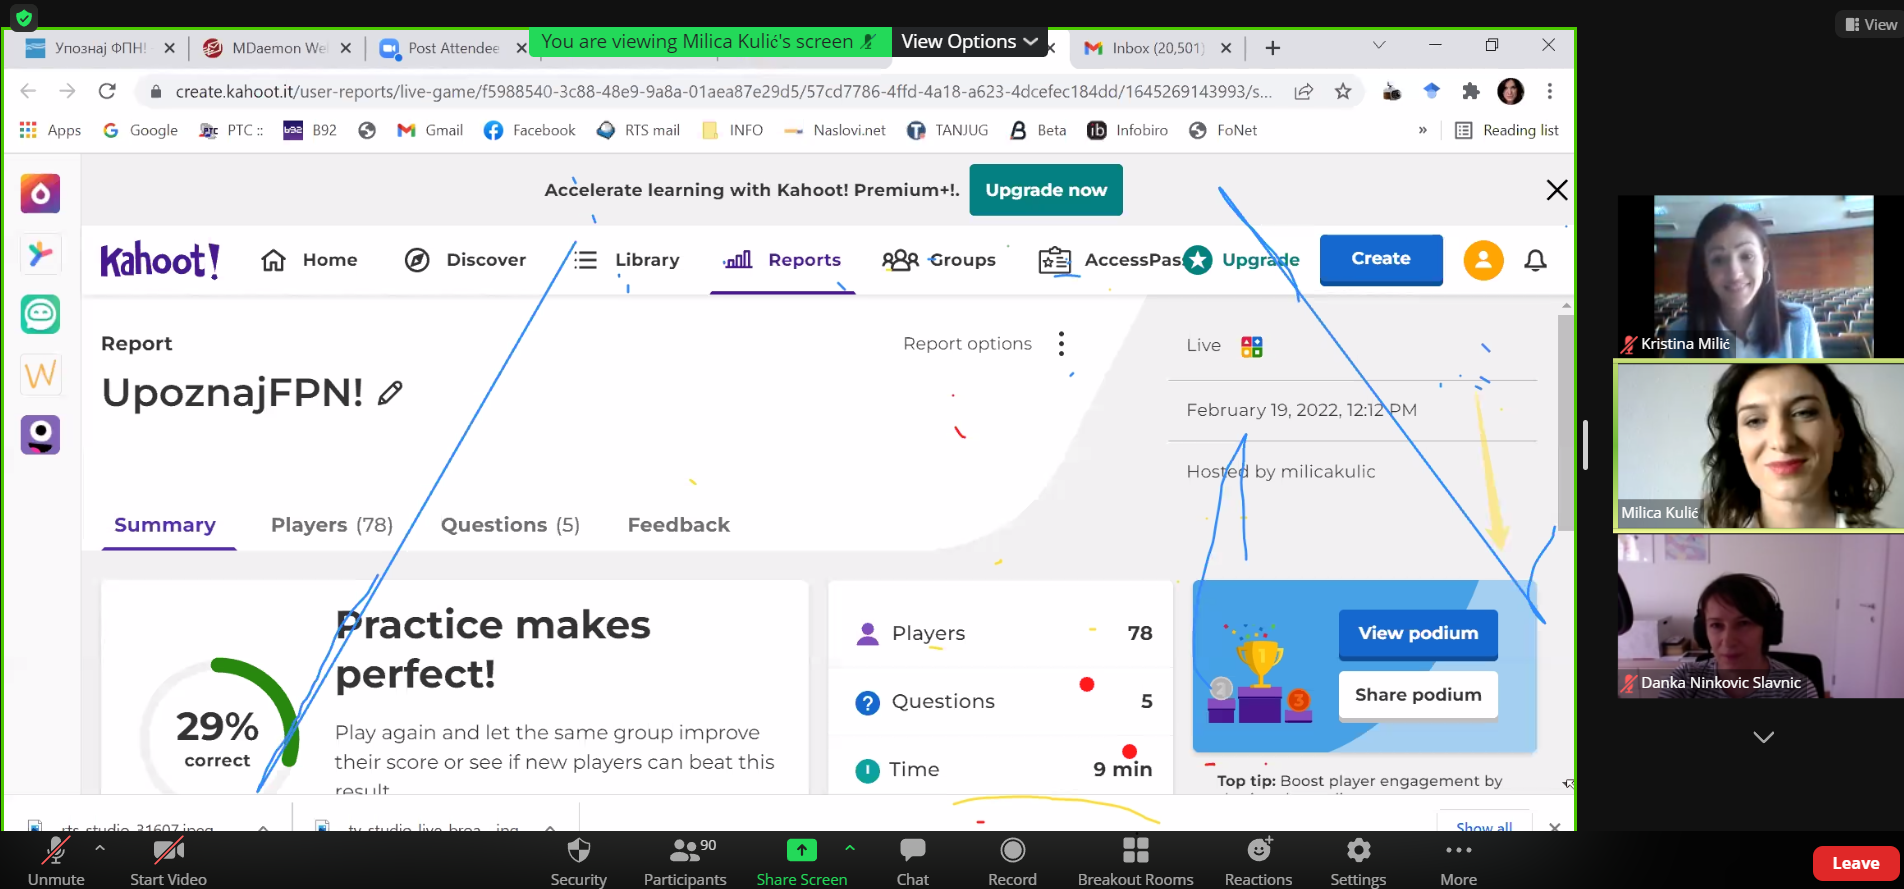Open Breakout Rooms in Zoom
This screenshot has height=889, width=1904.
[x=1135, y=862]
